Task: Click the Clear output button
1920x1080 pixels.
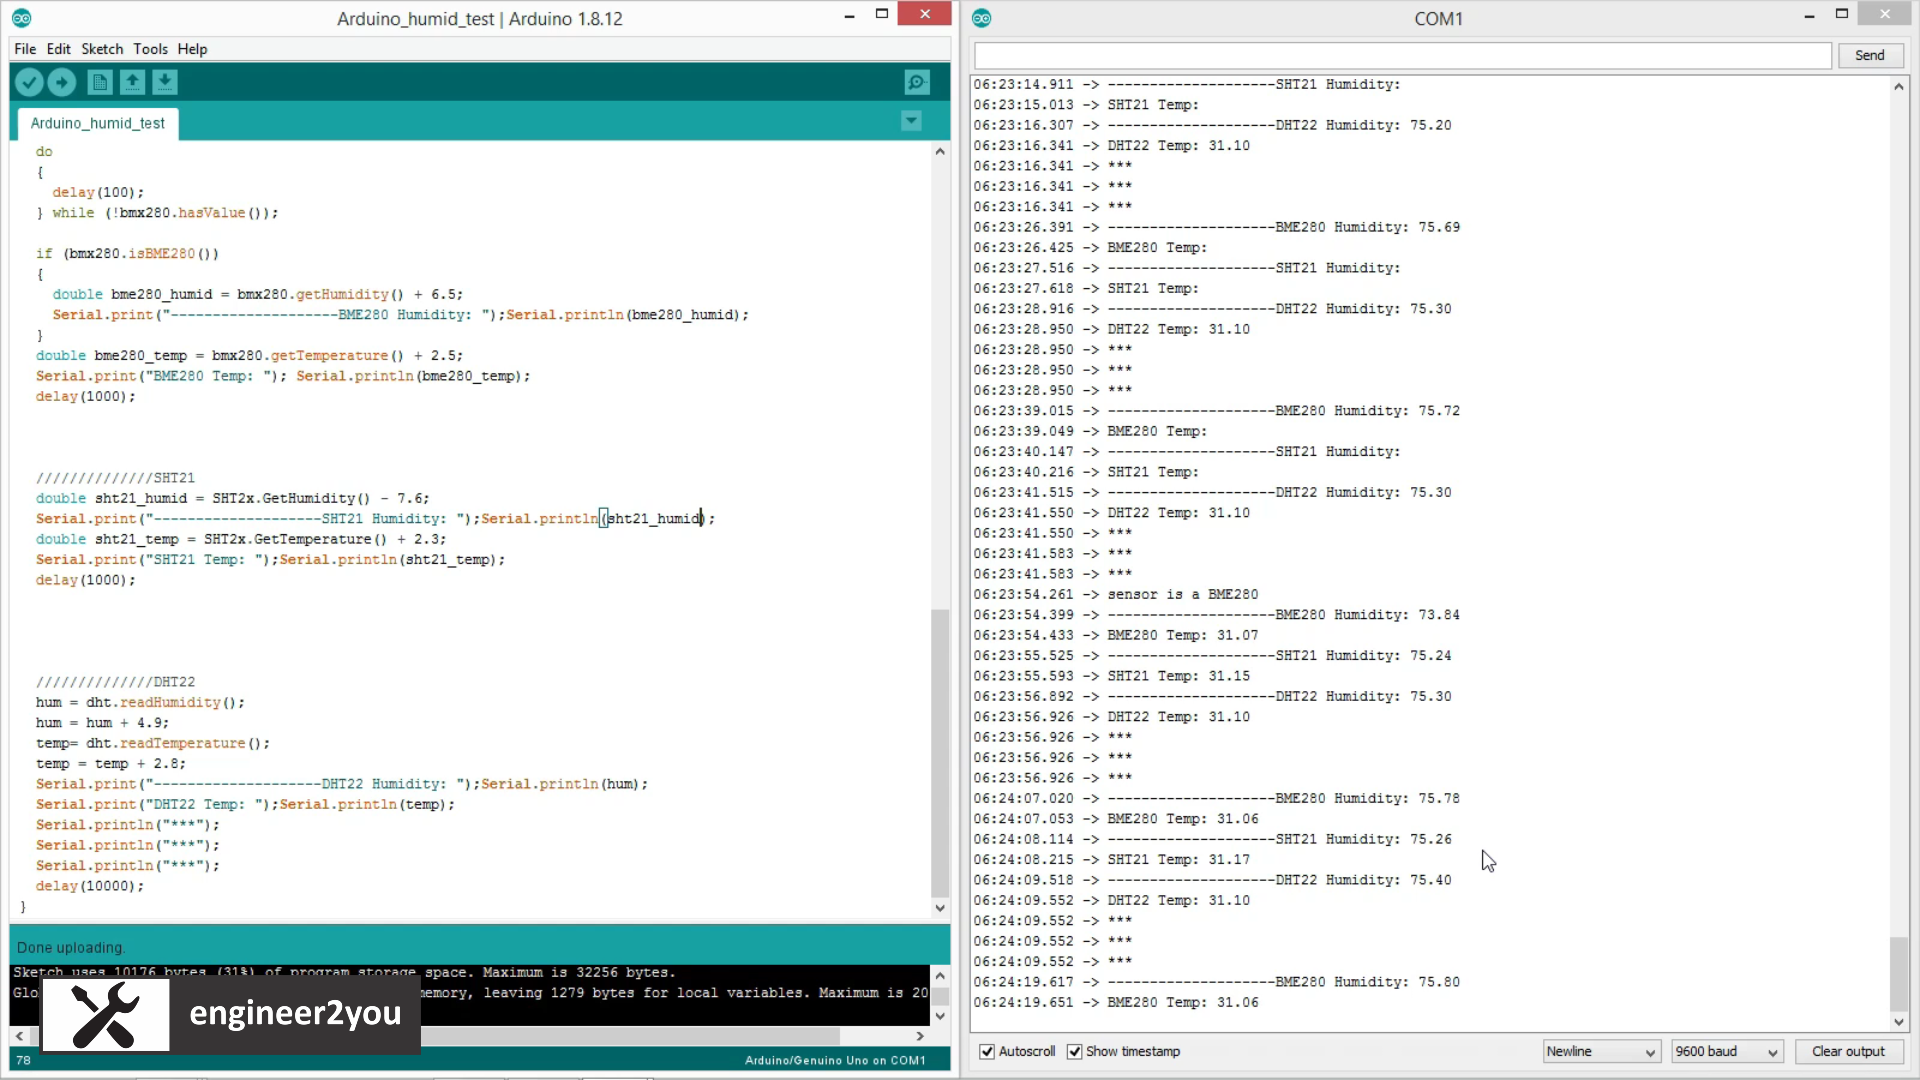Action: (x=1847, y=1051)
